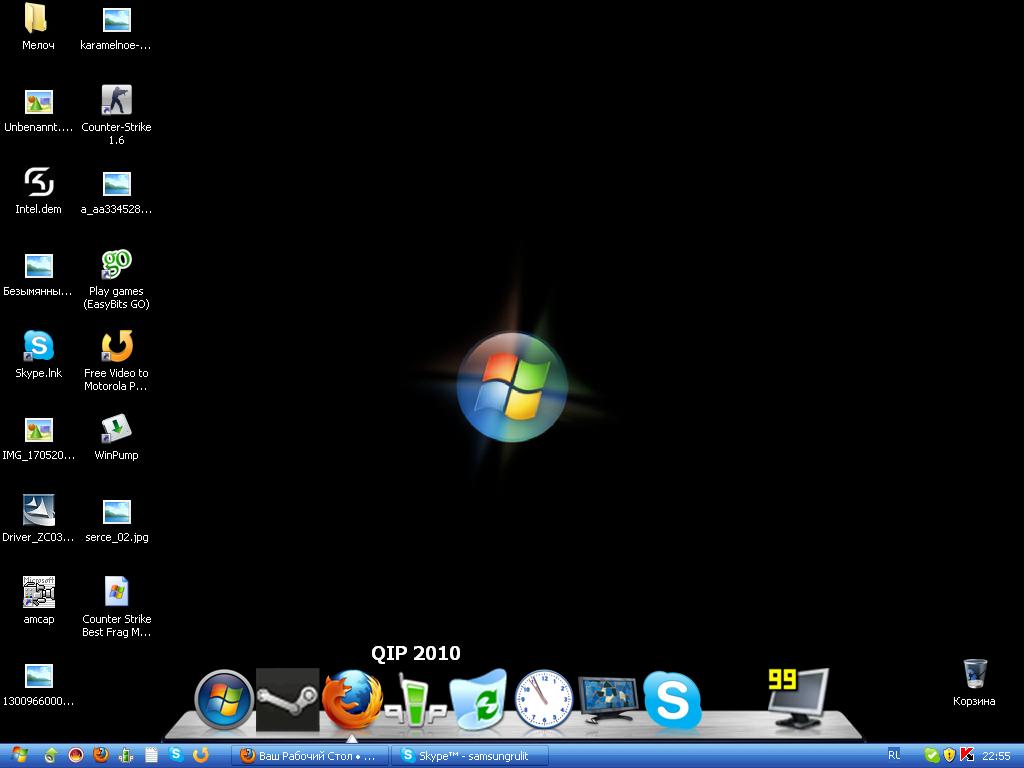Select the Unbenannt image file
The height and width of the screenshot is (768, 1024).
[38, 110]
